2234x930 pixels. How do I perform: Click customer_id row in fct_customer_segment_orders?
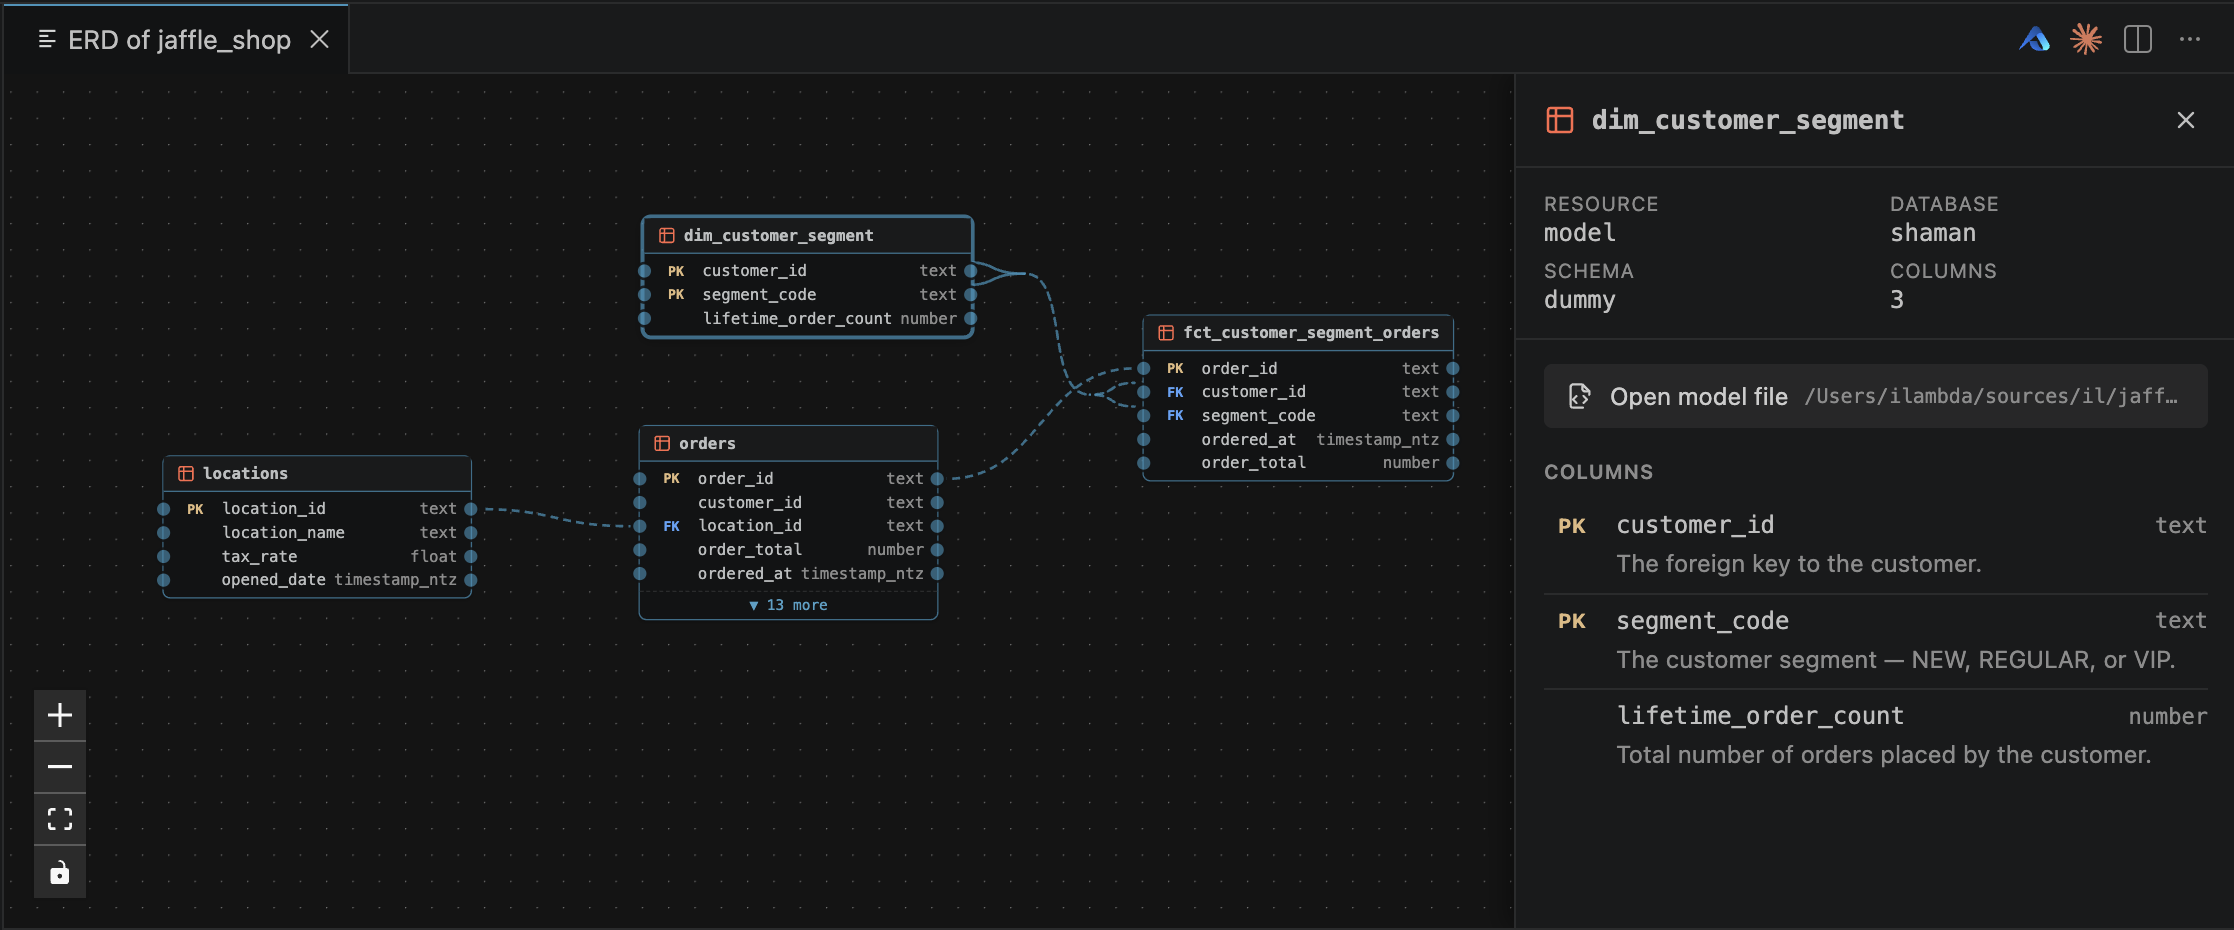(1298, 391)
